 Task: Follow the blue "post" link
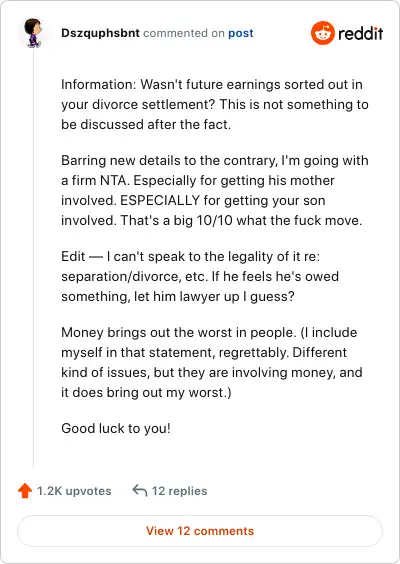(x=241, y=33)
